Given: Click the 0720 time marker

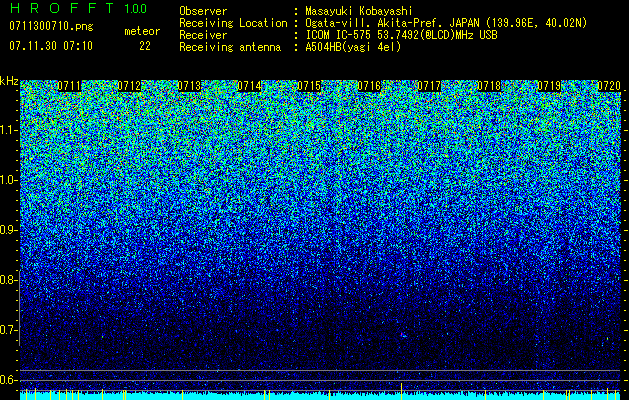Looking at the screenshot, I should pyautogui.click(x=609, y=86).
